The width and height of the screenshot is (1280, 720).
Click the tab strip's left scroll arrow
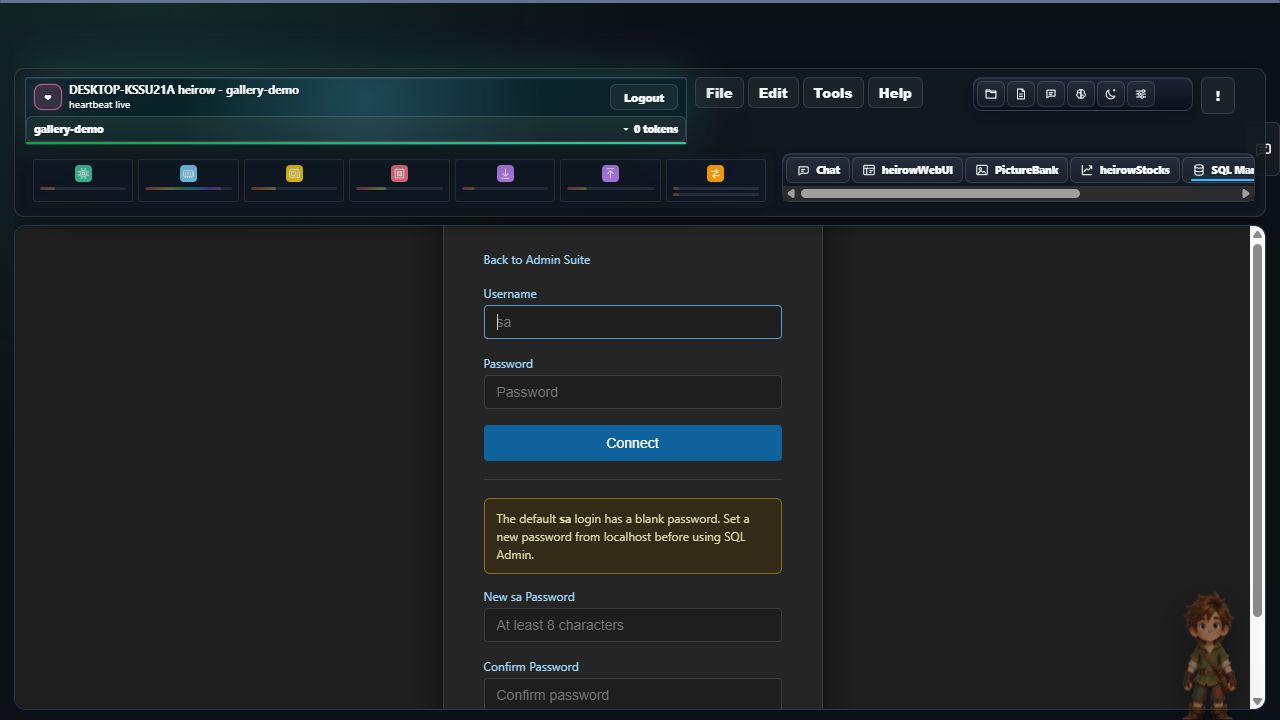[791, 193]
